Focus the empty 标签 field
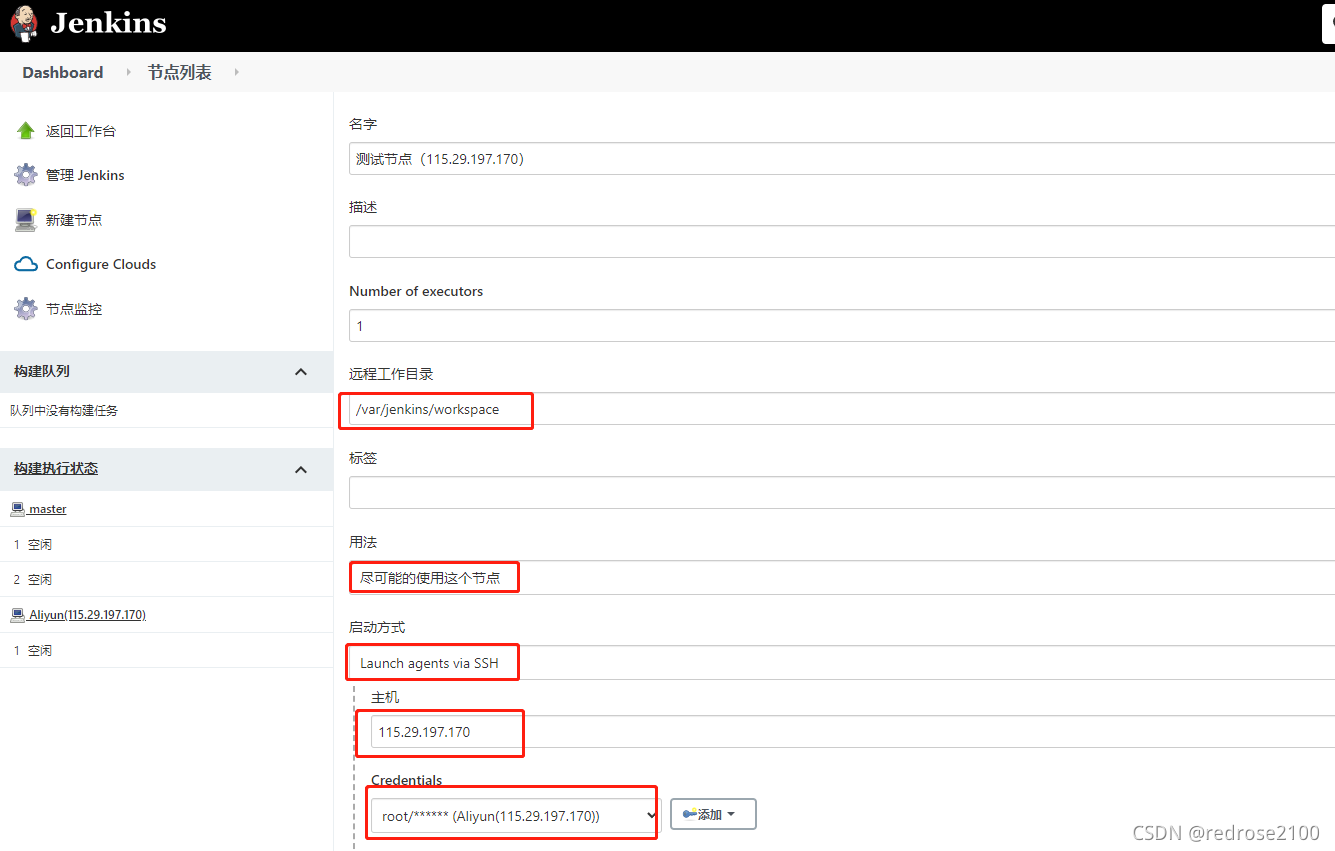The width and height of the screenshot is (1335, 851). click(842, 493)
